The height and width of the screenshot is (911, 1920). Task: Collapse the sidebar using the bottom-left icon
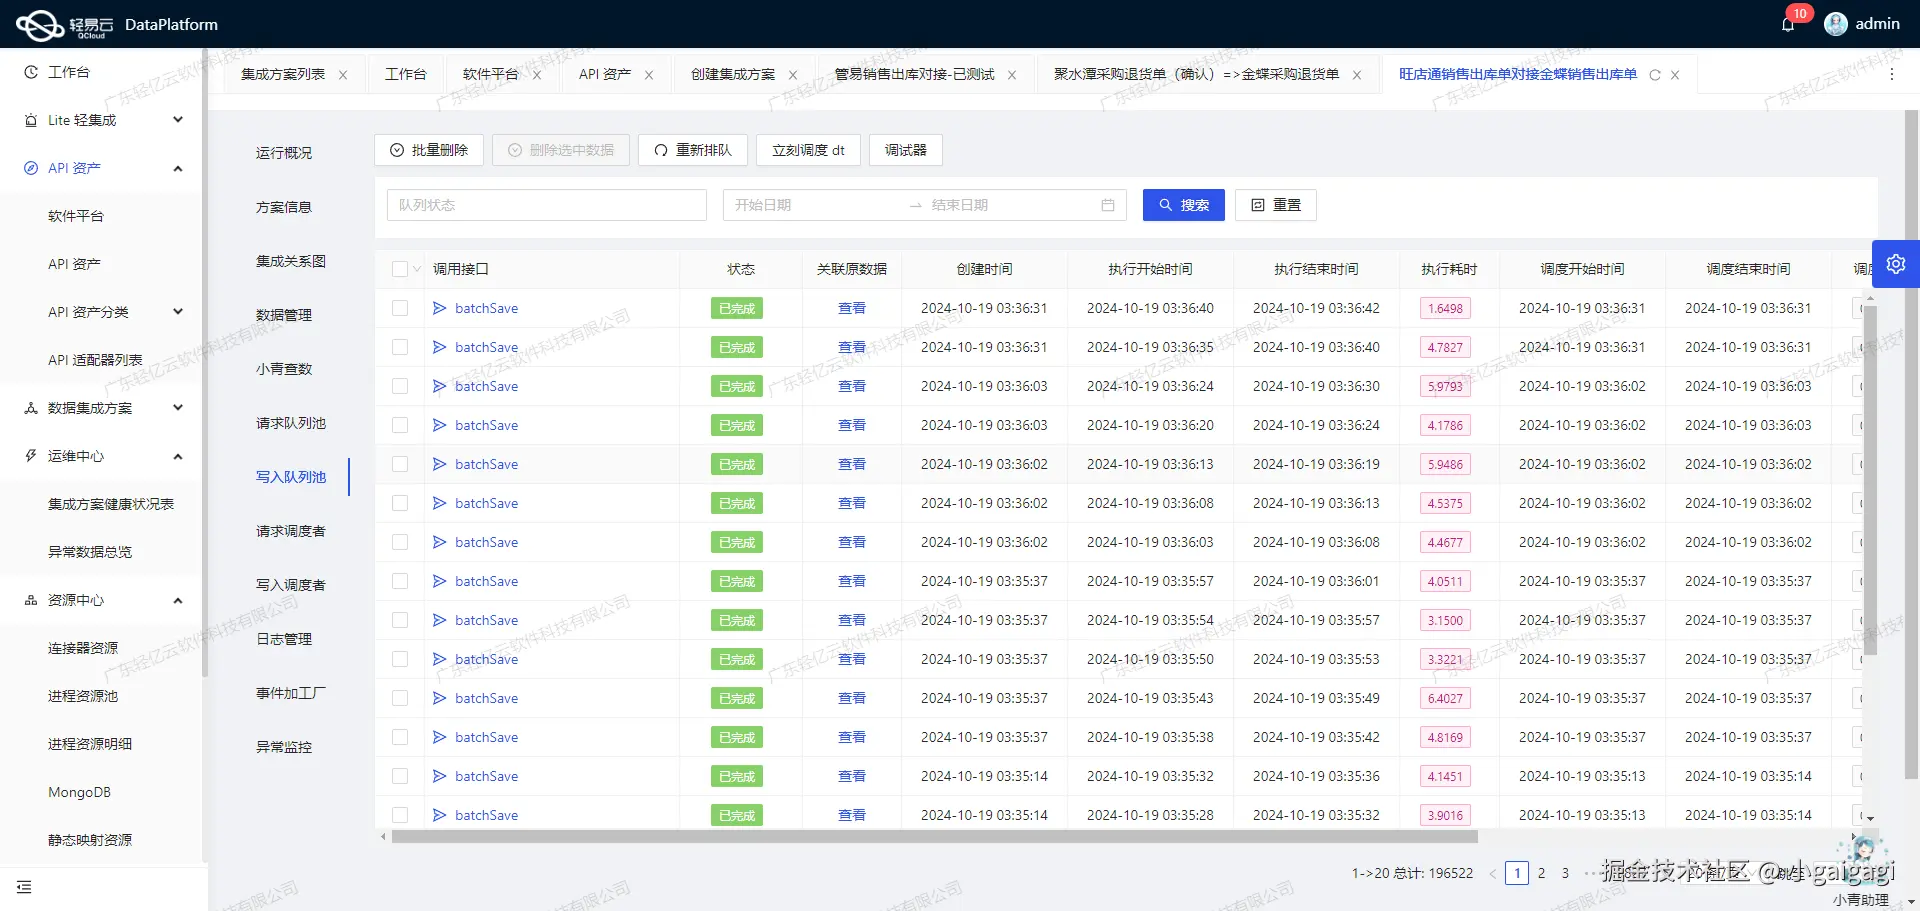click(x=25, y=887)
